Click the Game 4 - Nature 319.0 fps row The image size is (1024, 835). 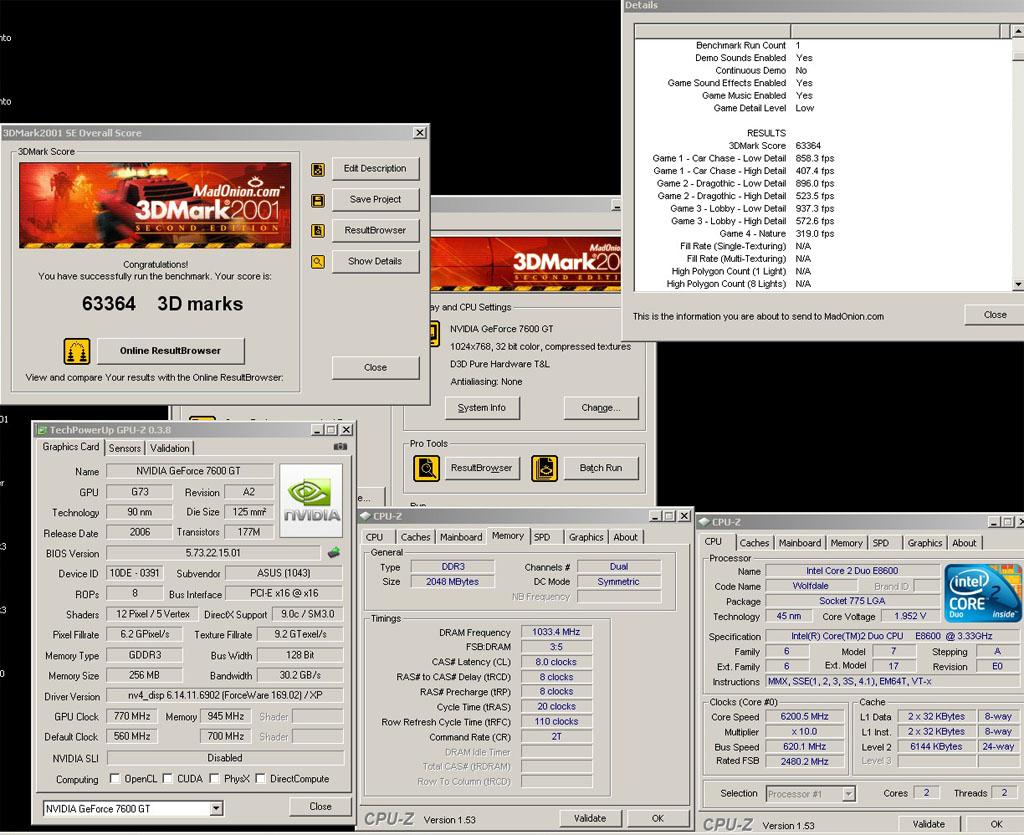tap(776, 234)
